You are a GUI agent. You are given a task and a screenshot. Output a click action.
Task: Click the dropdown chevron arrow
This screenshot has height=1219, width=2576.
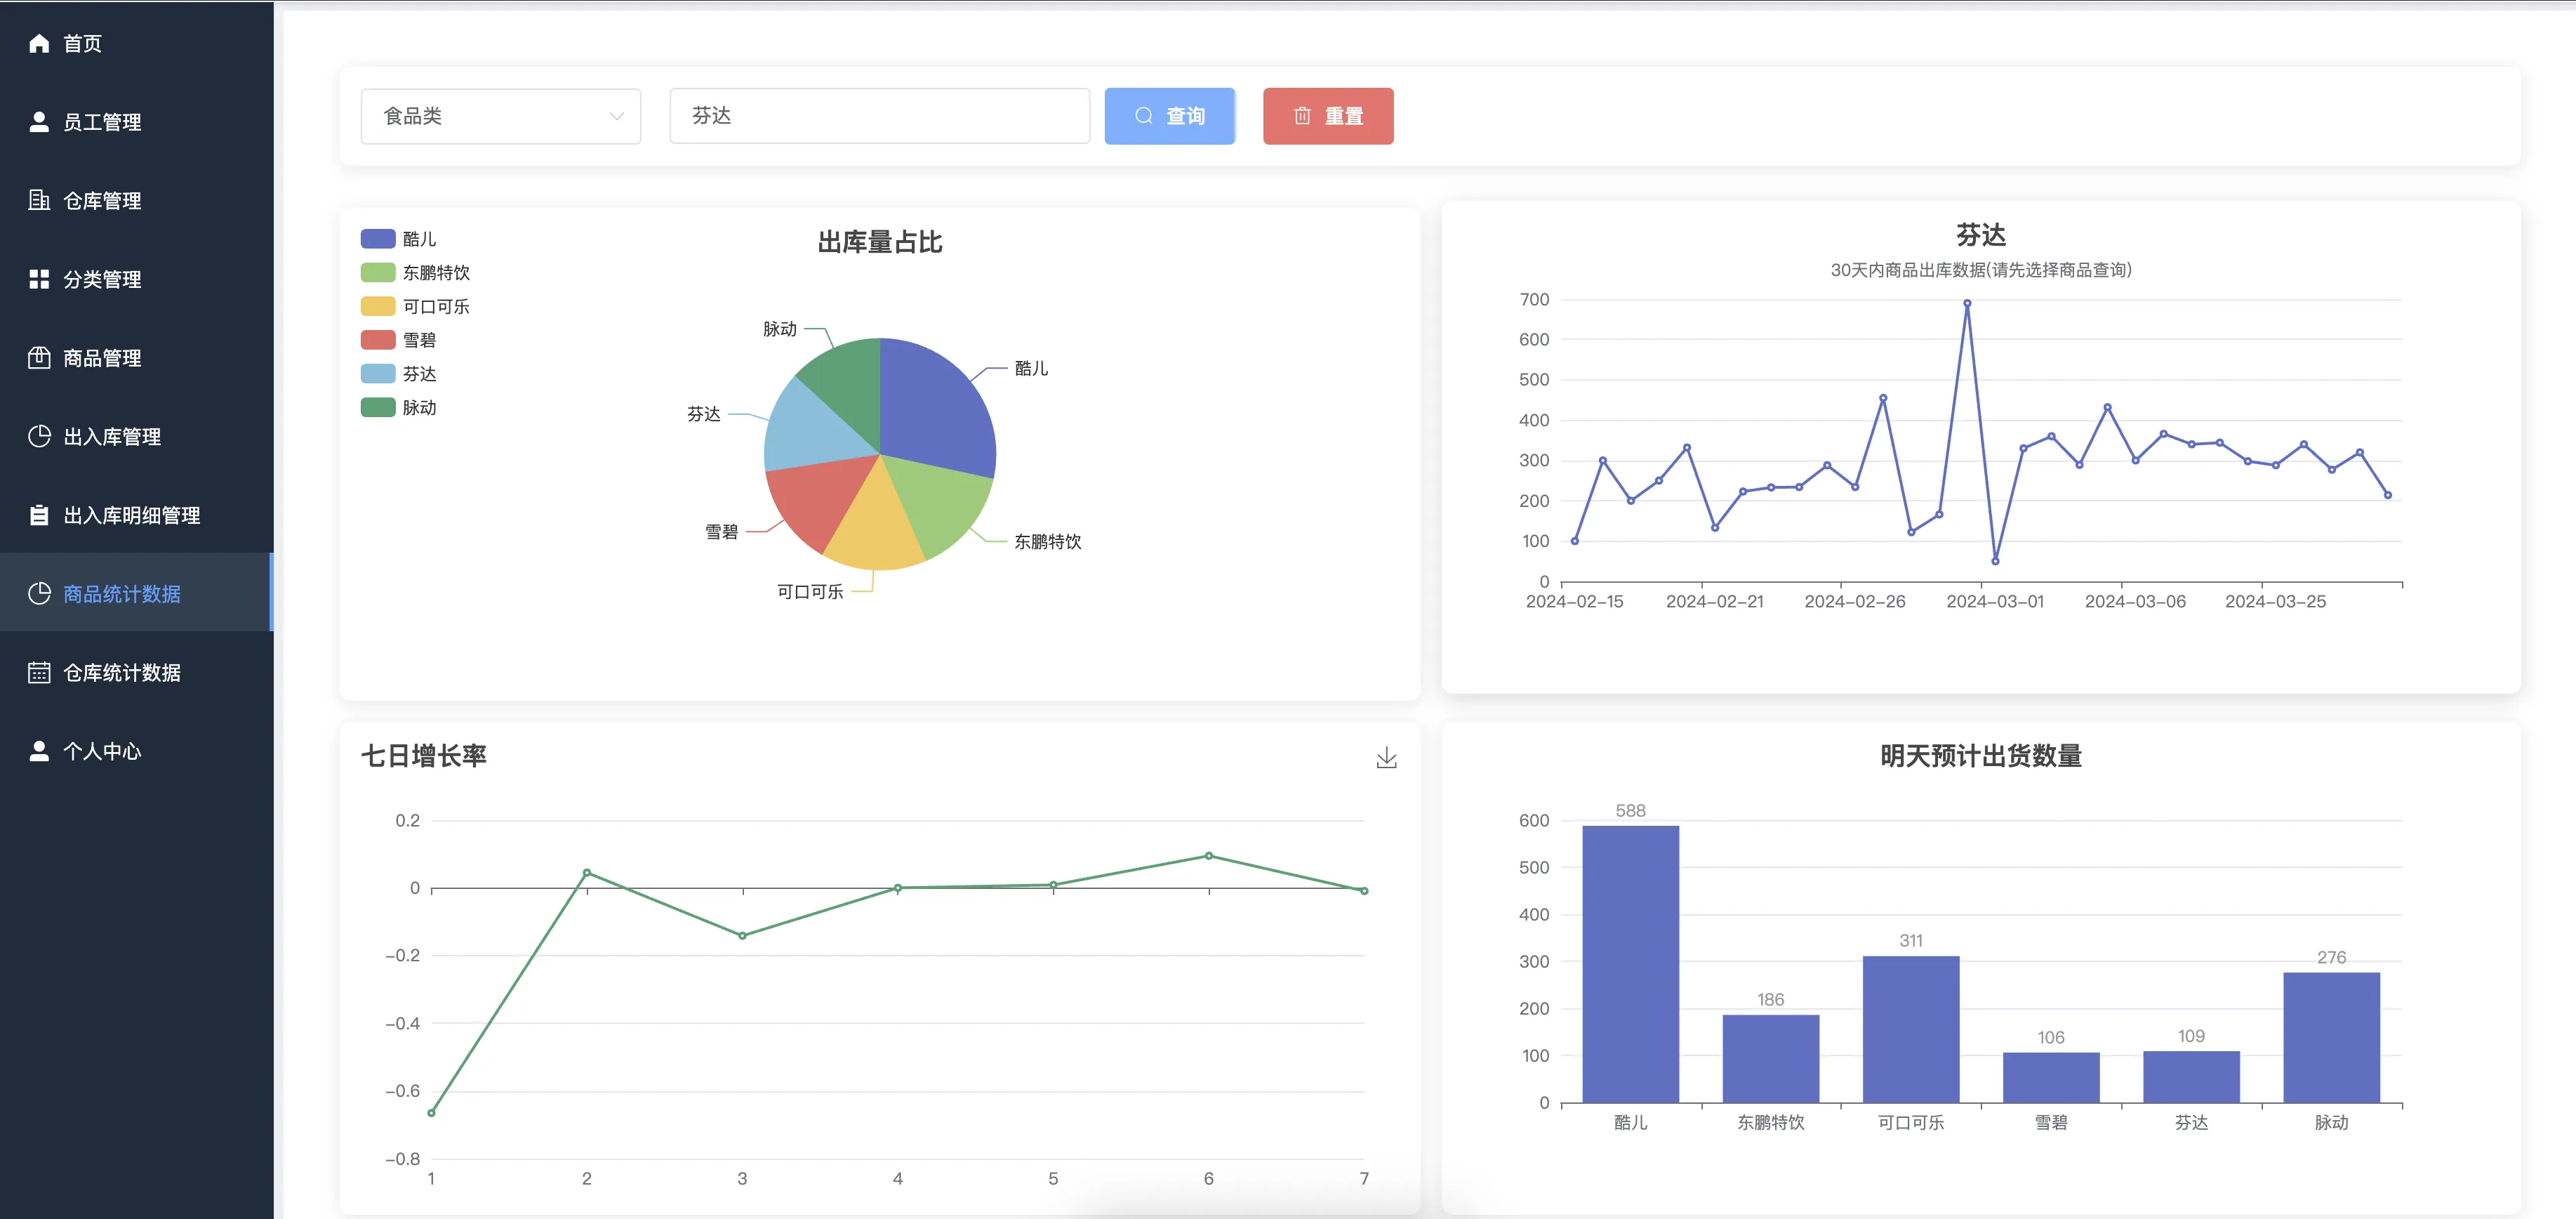click(x=616, y=116)
